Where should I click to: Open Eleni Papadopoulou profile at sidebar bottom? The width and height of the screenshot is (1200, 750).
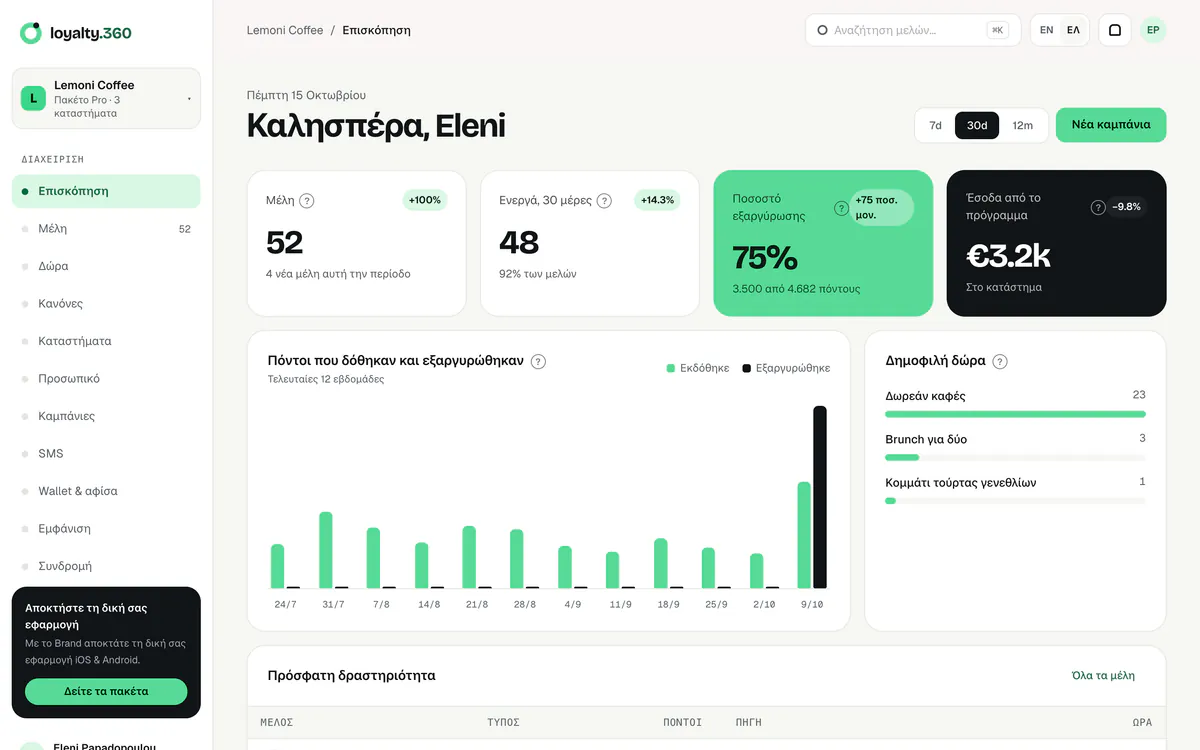pyautogui.click(x=106, y=745)
